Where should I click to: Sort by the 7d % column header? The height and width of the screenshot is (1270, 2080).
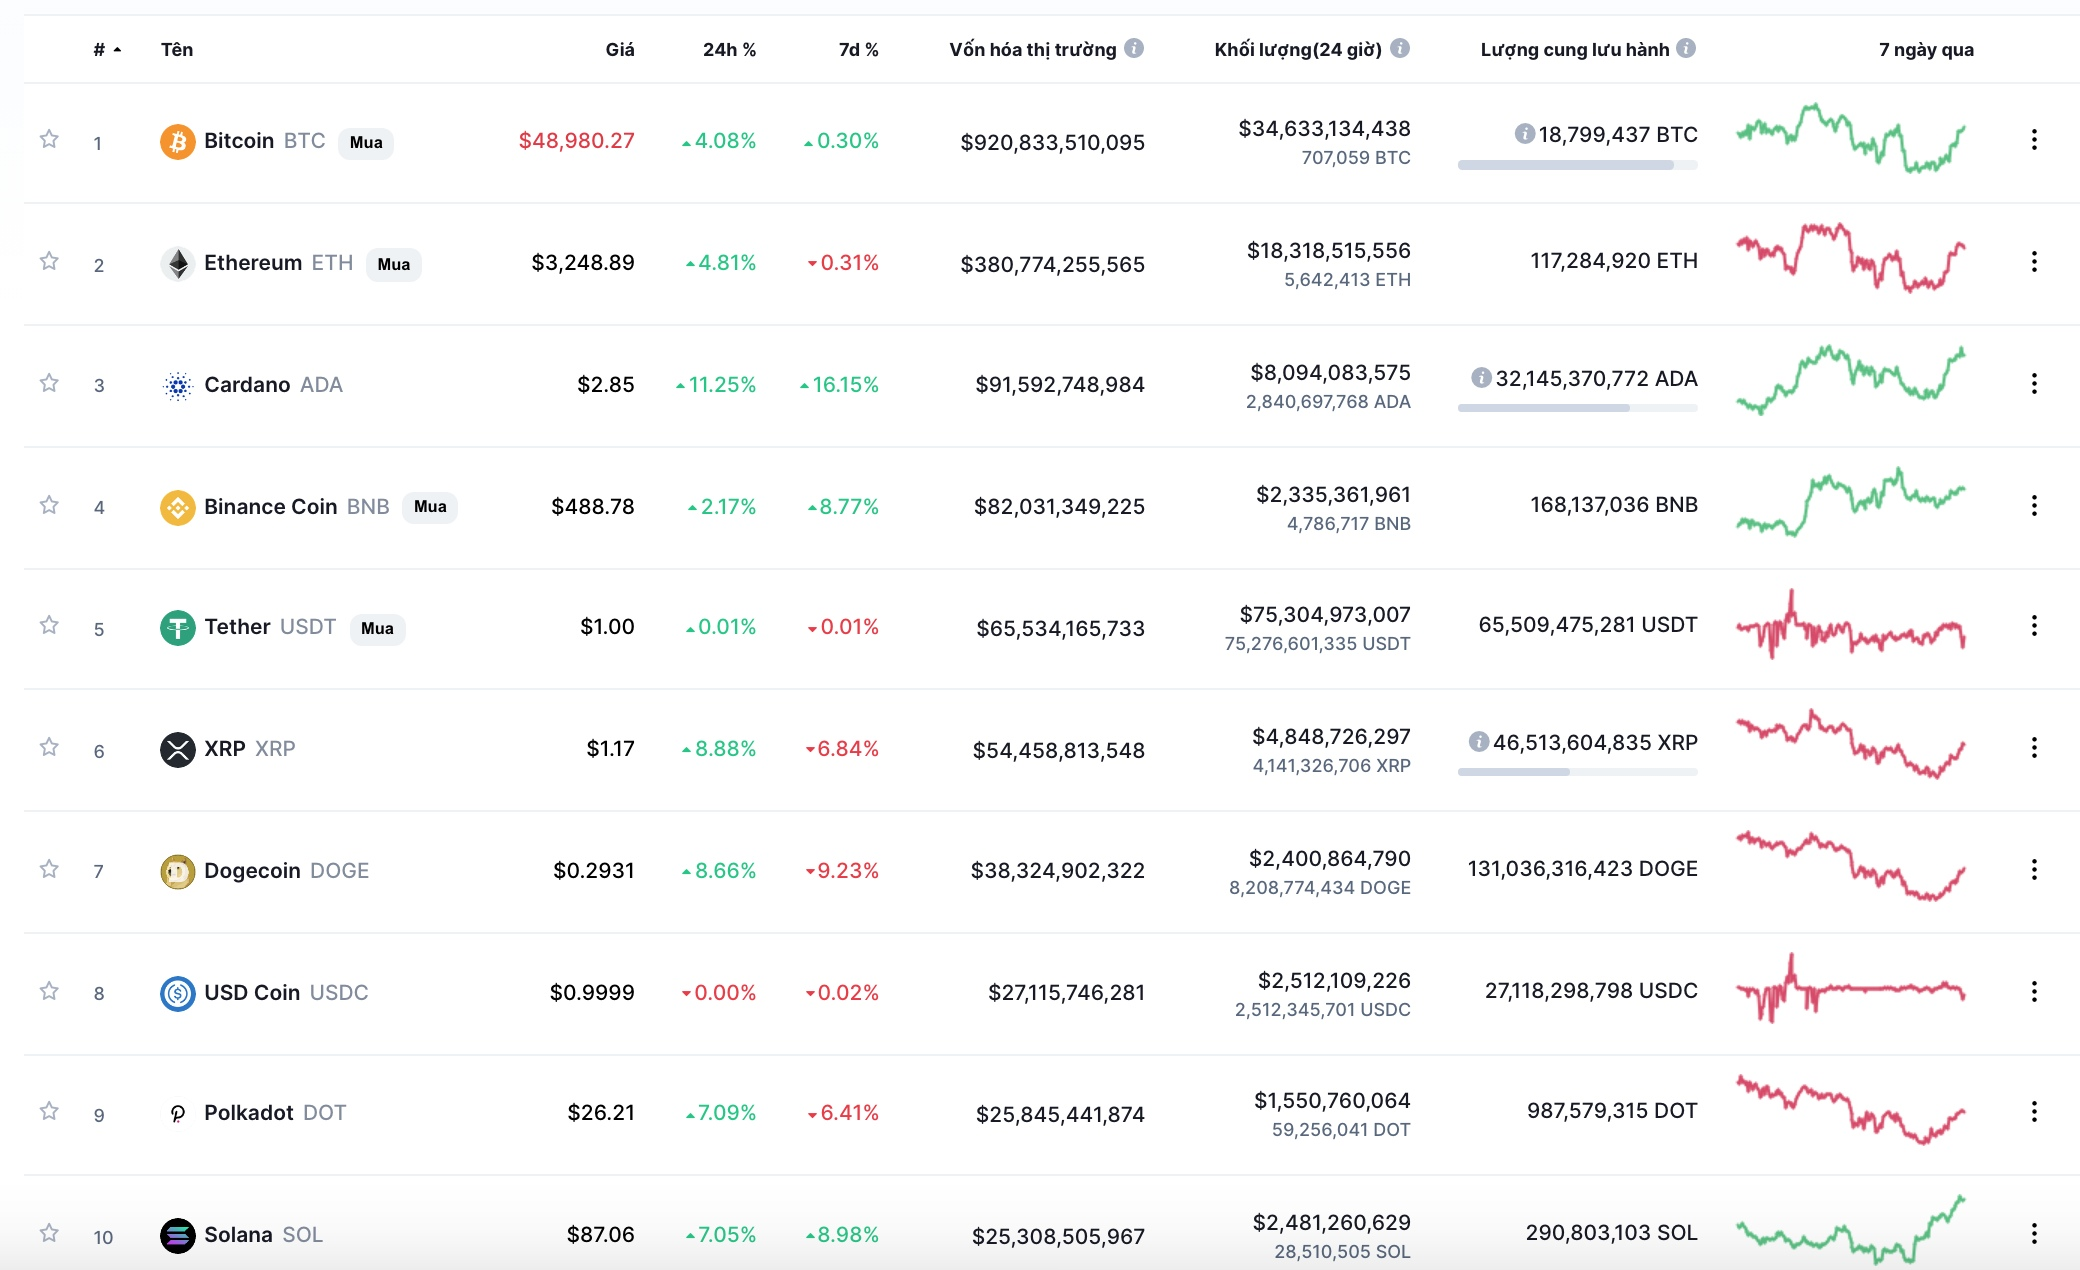click(858, 49)
